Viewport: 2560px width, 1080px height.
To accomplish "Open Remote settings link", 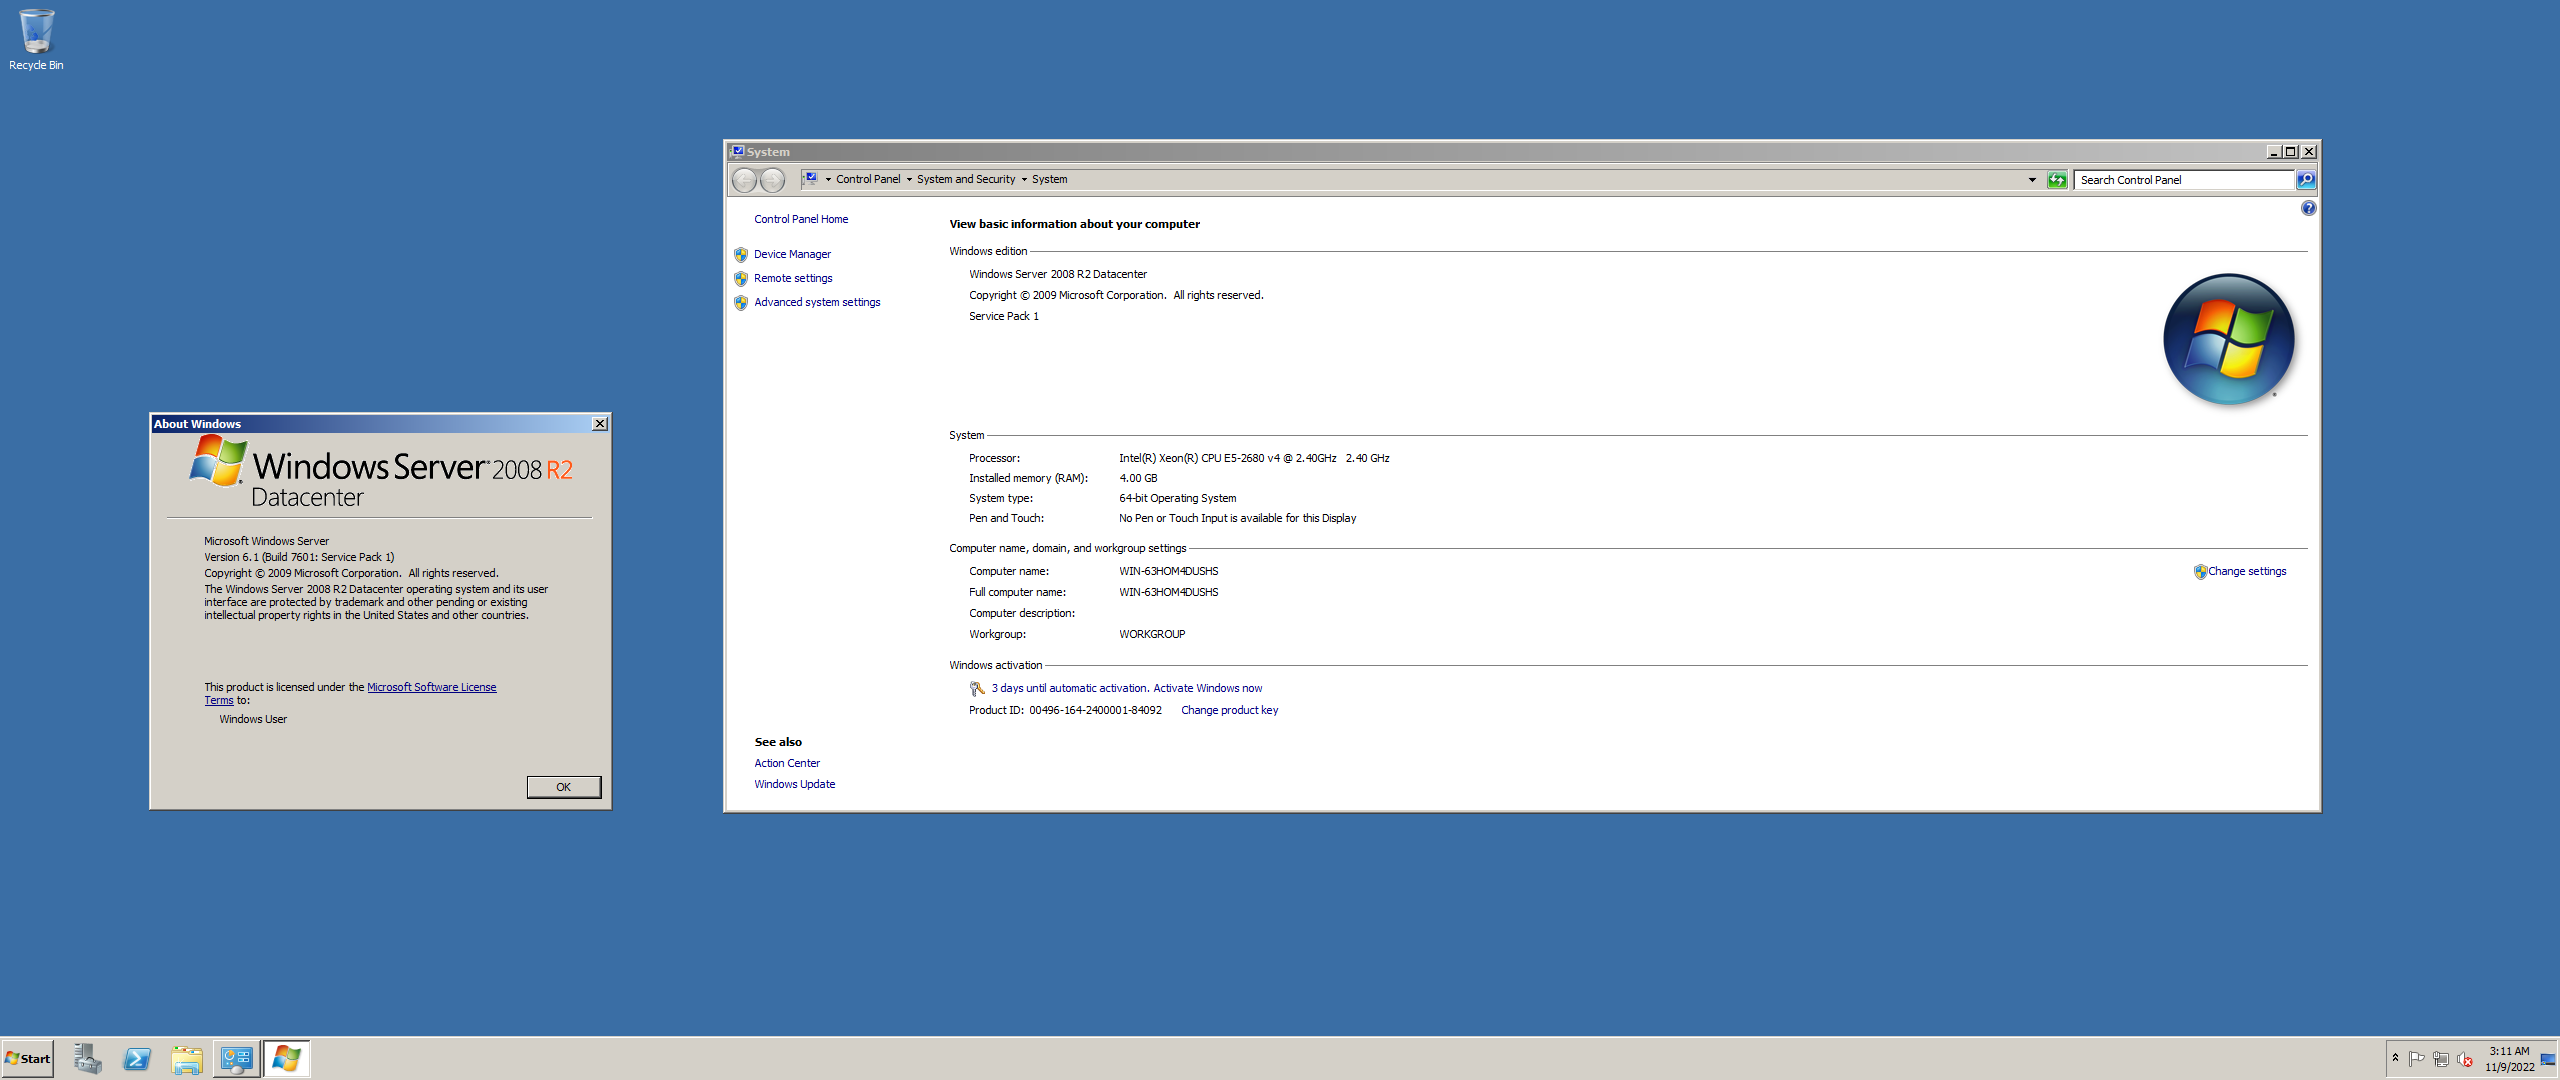I will (x=793, y=279).
